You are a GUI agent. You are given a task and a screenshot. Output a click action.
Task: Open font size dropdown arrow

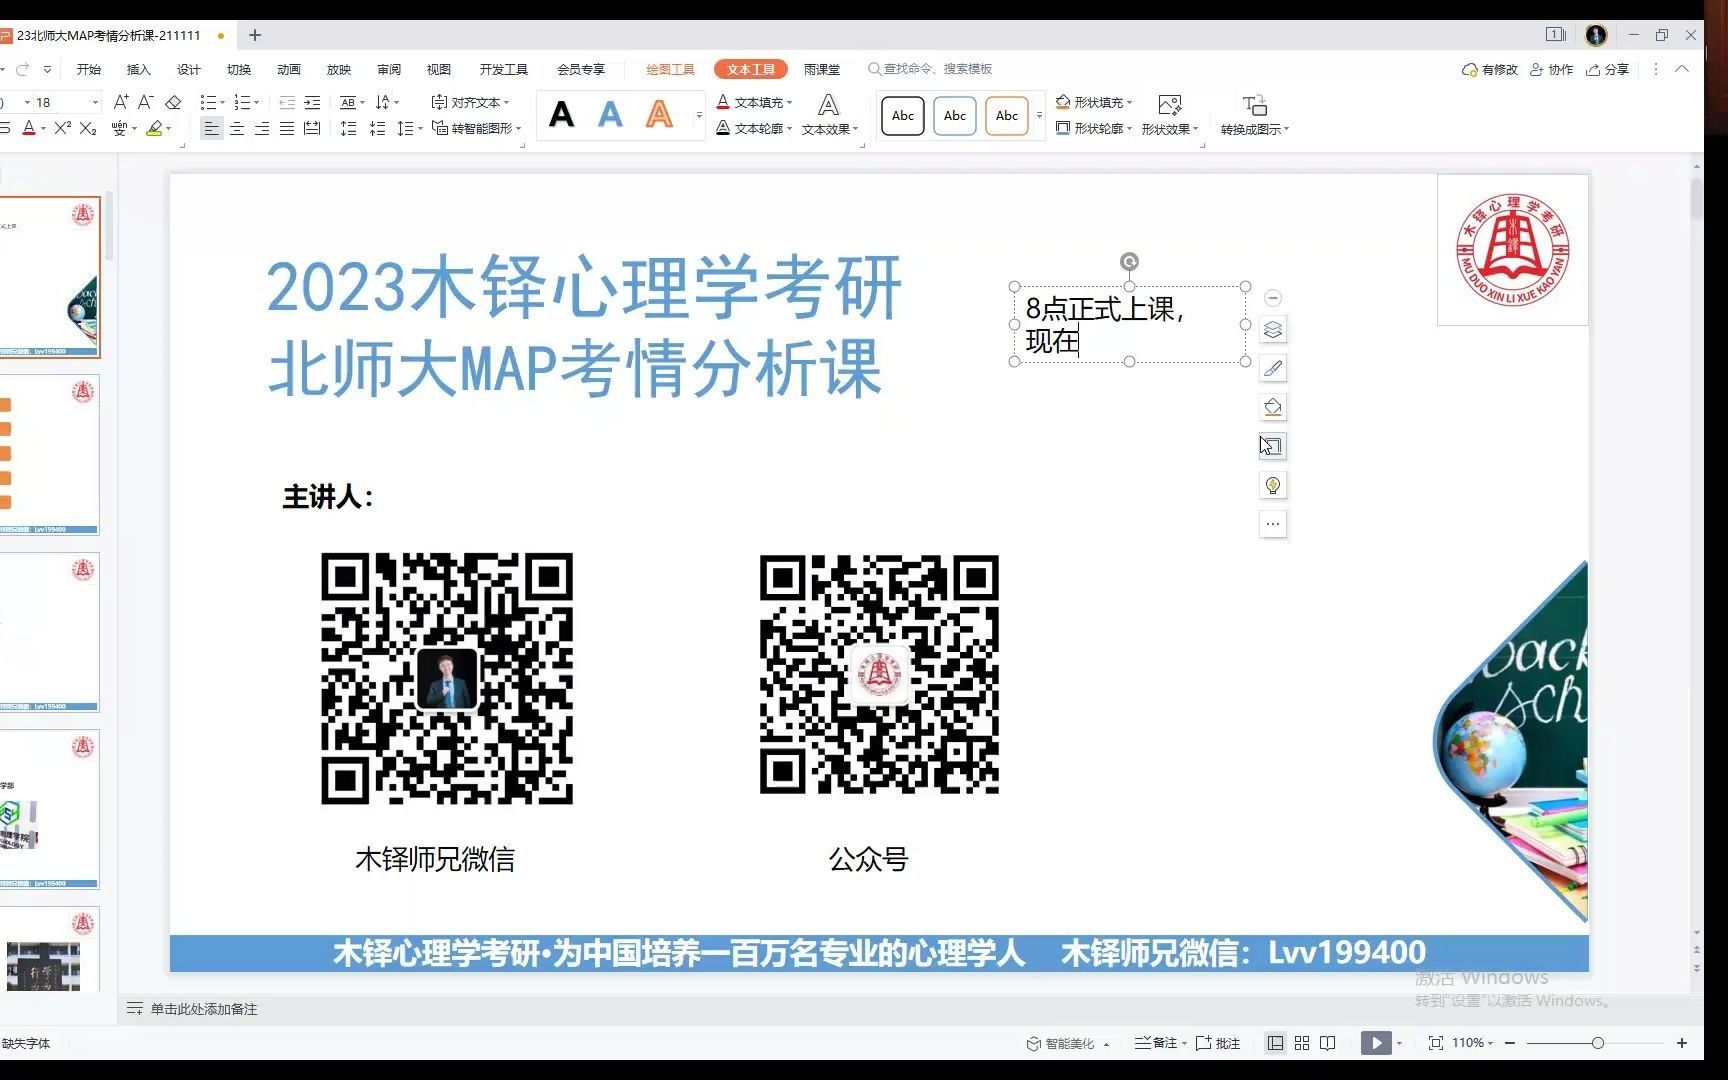pos(95,102)
